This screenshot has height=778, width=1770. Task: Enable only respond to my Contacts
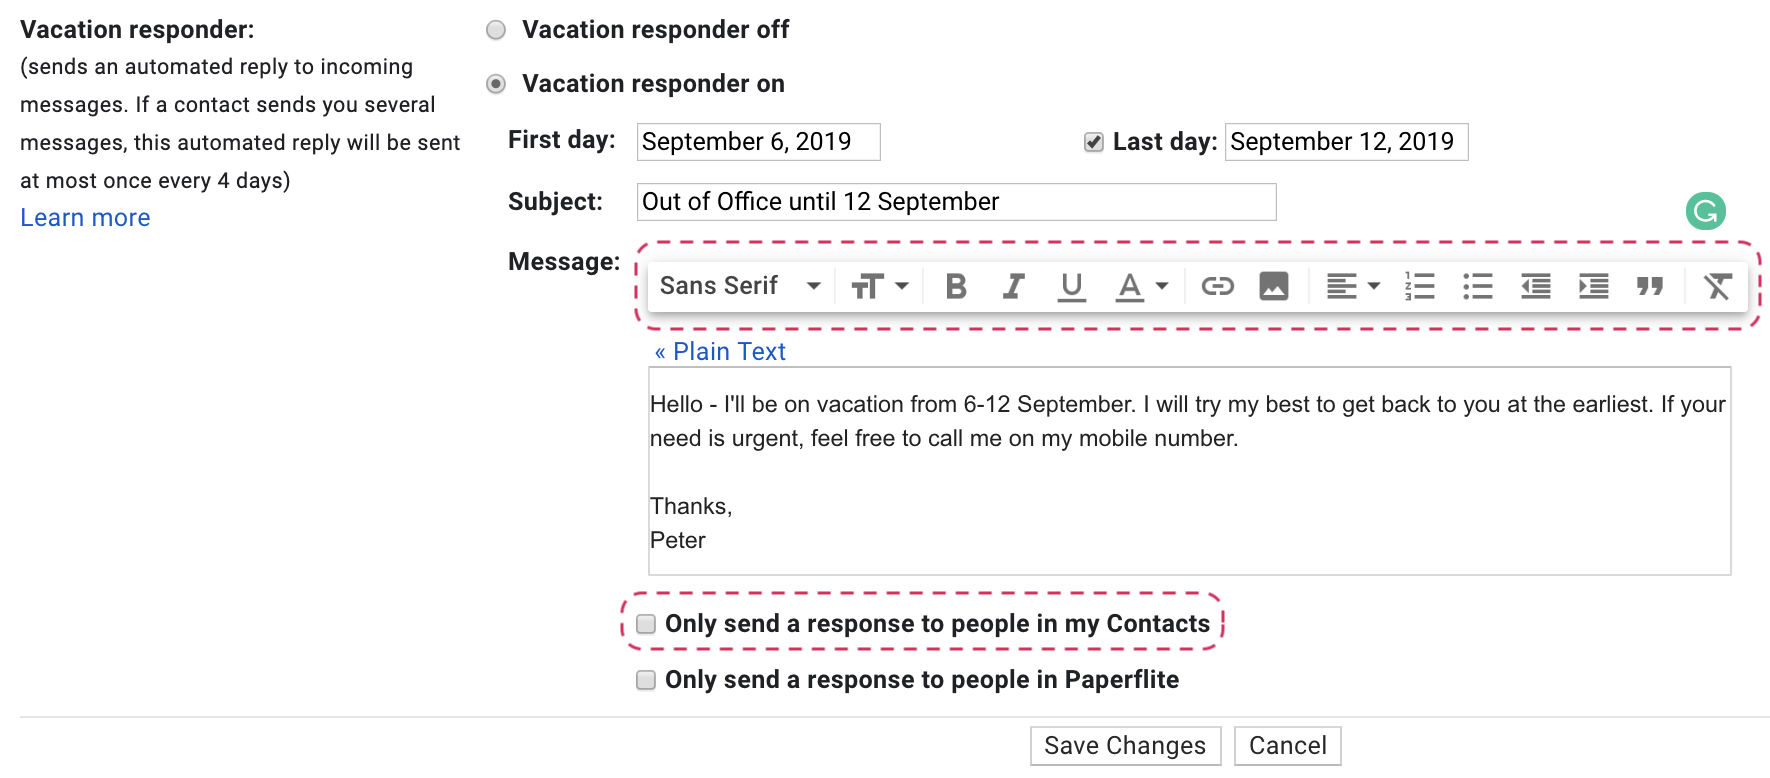coord(647,624)
